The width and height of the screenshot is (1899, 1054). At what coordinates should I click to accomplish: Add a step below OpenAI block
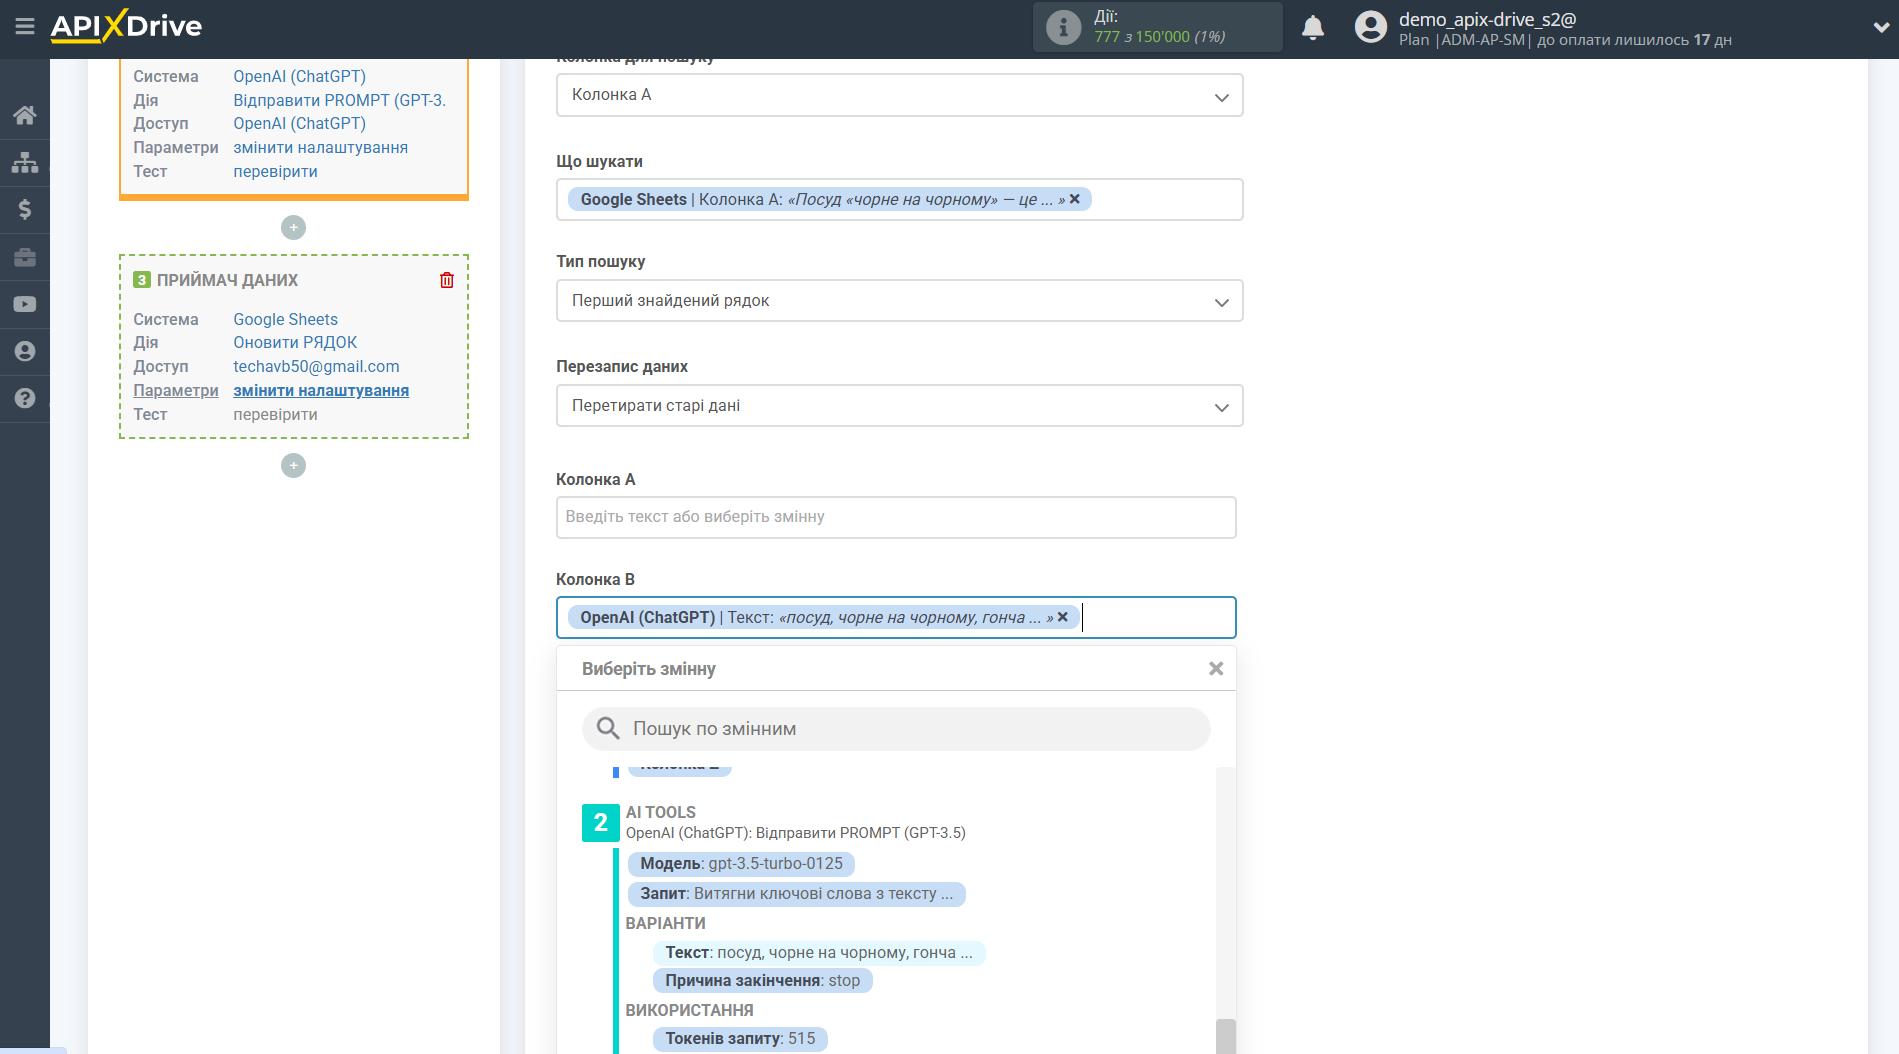tap(293, 228)
